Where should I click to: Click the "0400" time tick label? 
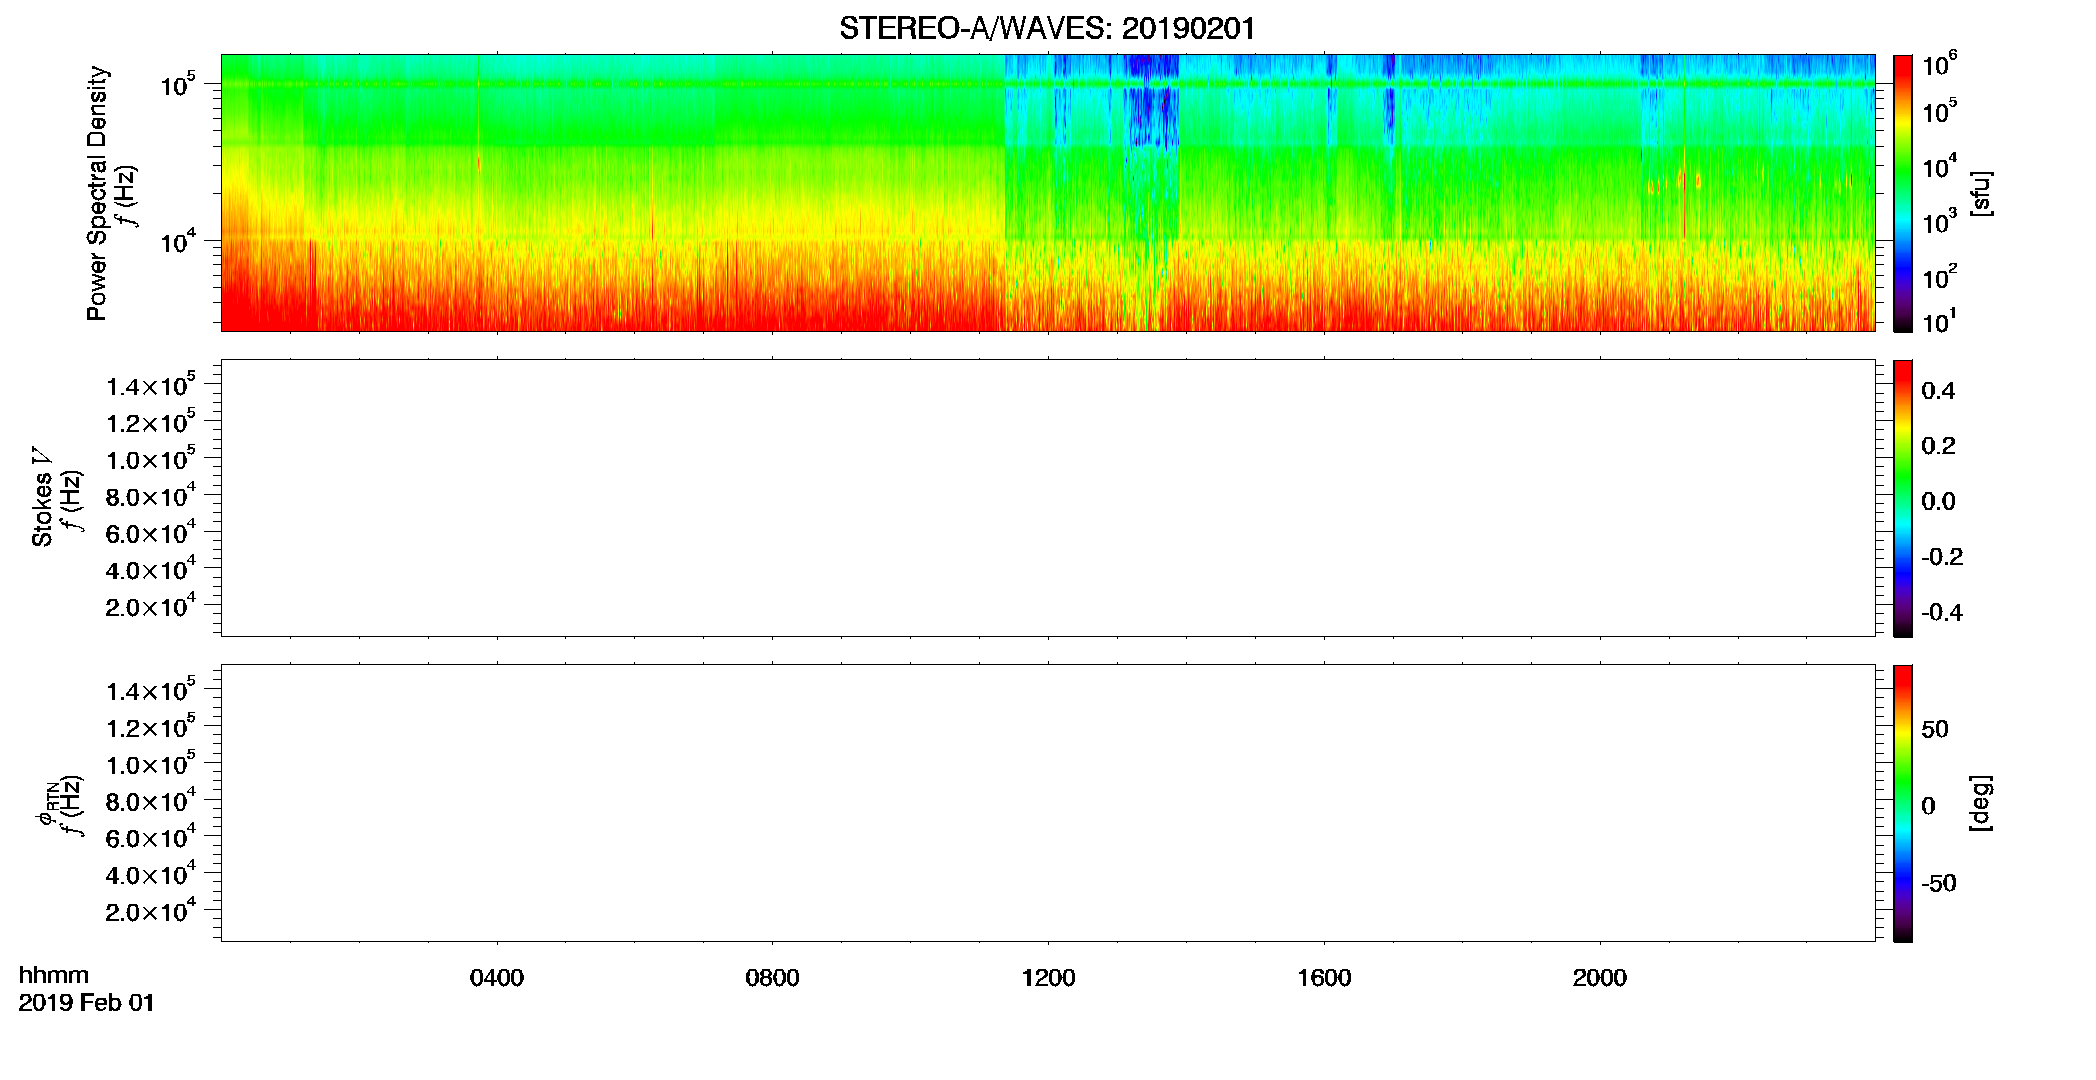point(497,978)
